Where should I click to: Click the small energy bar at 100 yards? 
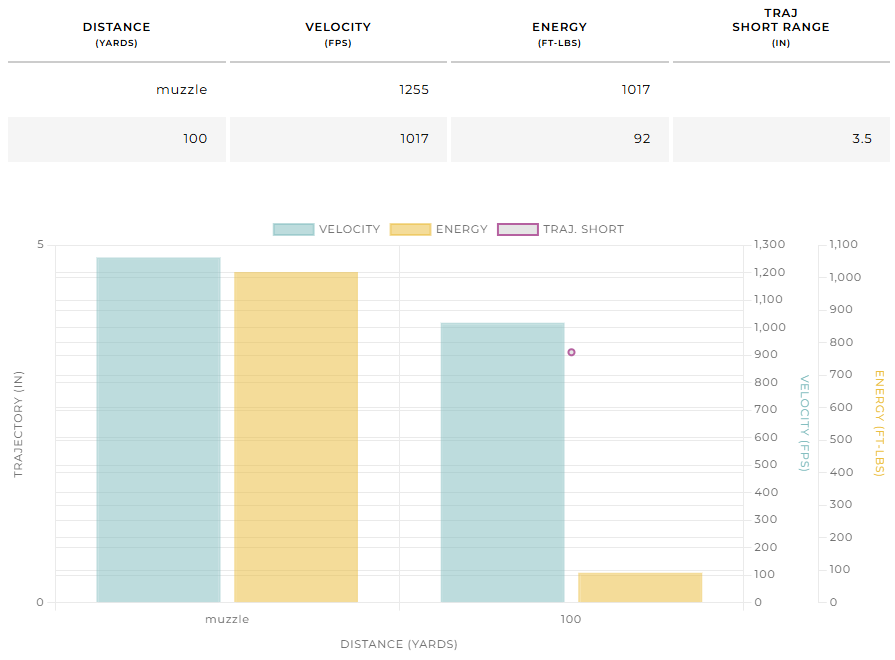[x=640, y=587]
